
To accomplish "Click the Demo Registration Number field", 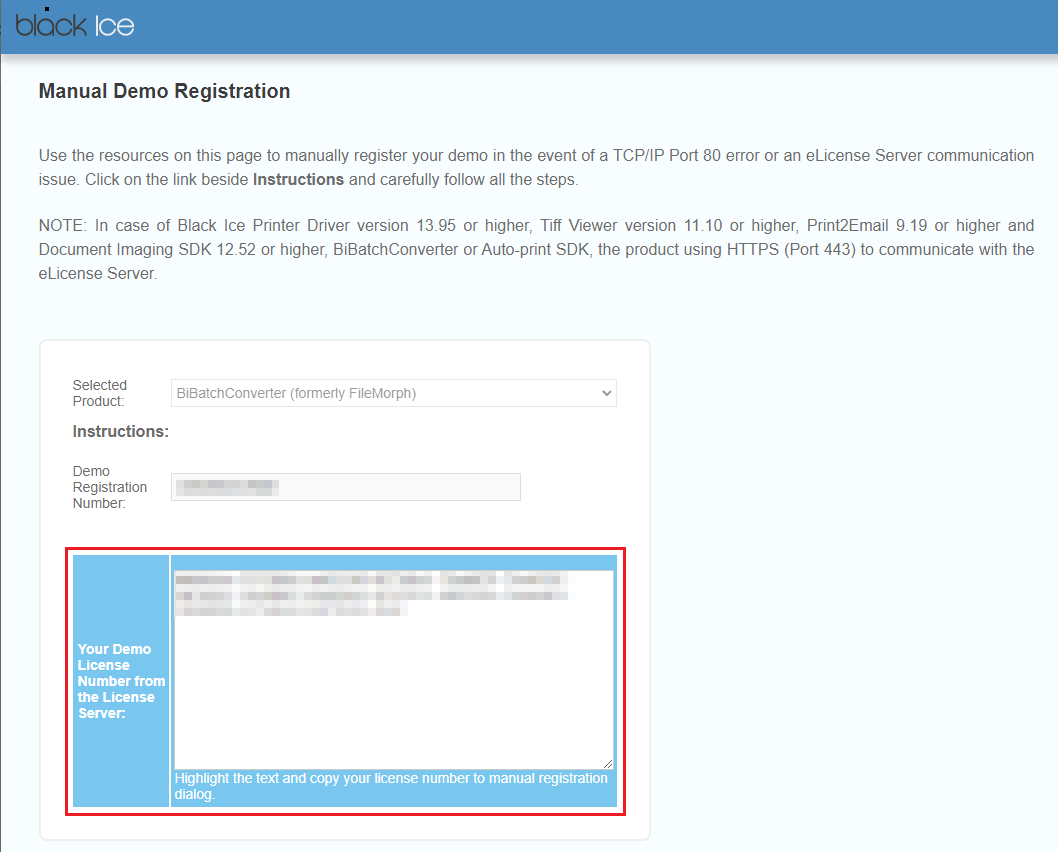I will pyautogui.click(x=400, y=487).
